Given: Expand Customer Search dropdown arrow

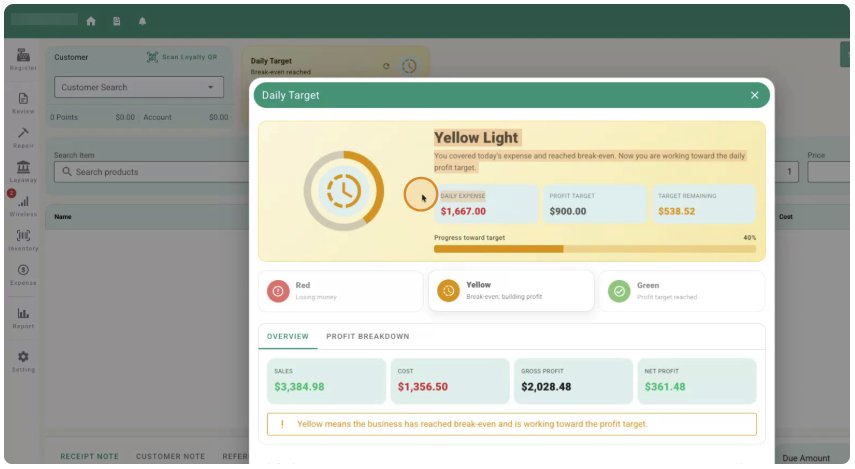Looking at the screenshot, I should [x=210, y=87].
